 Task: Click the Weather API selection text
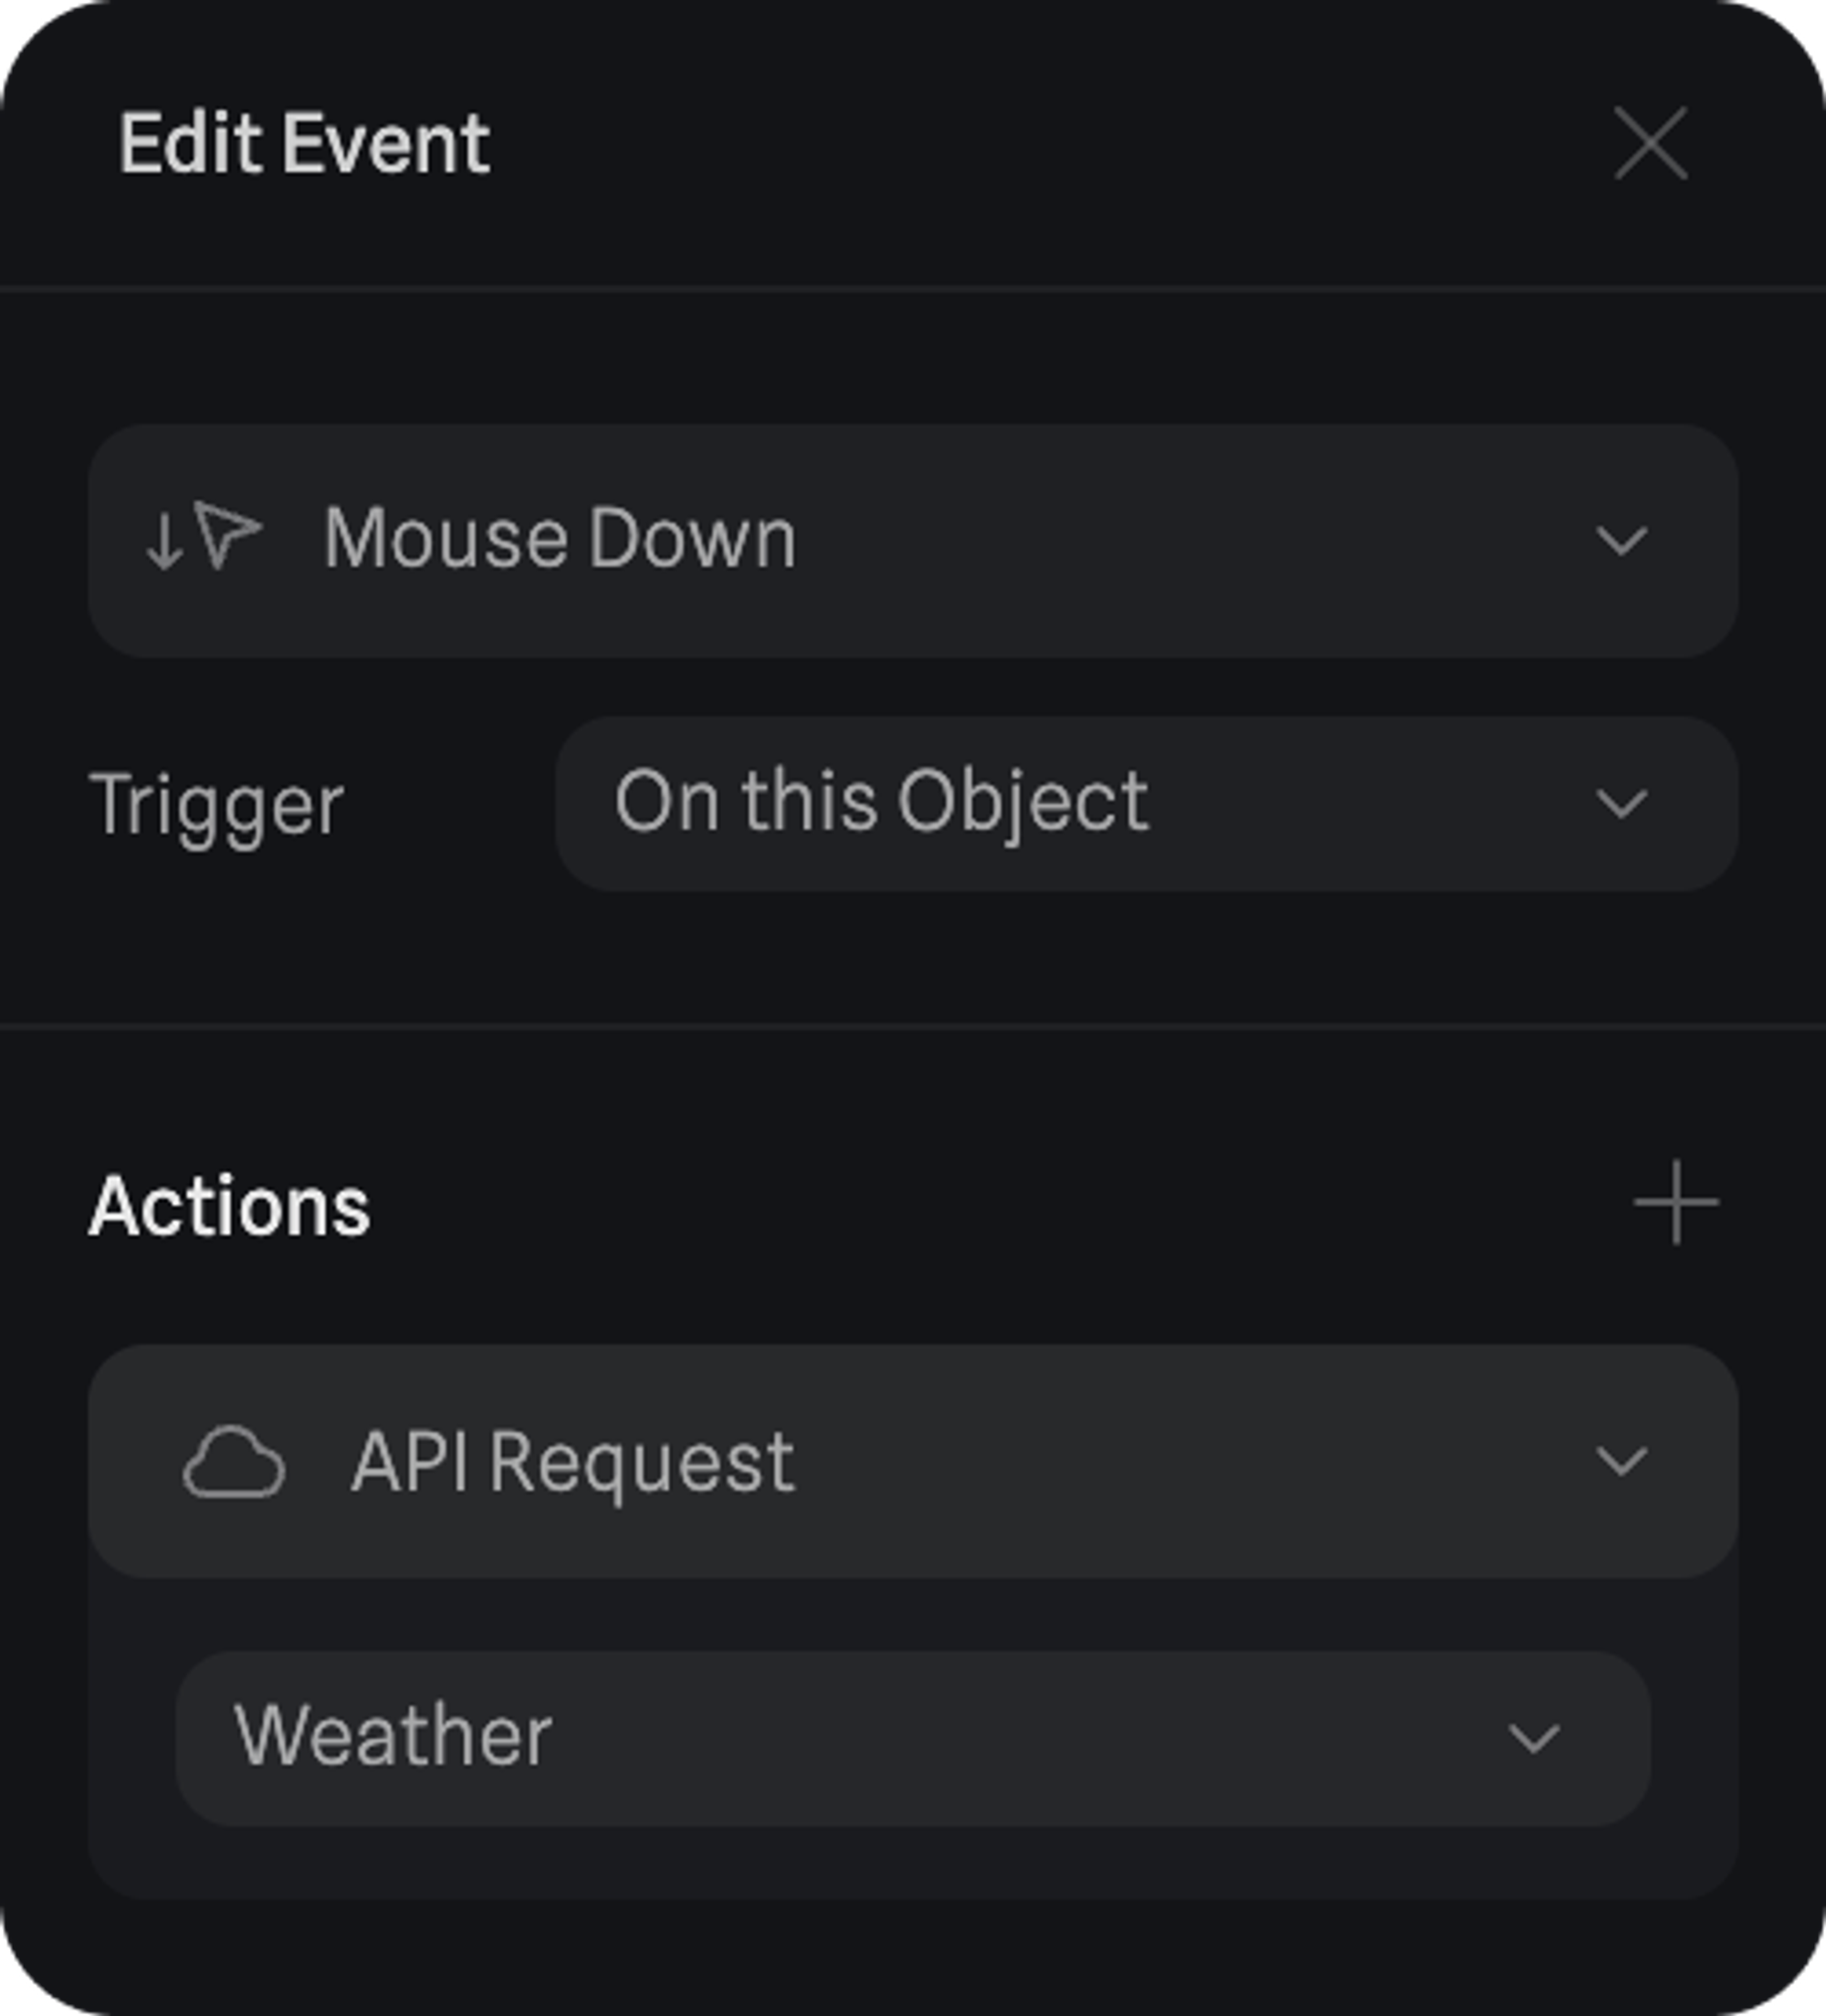pyautogui.click(x=393, y=1737)
